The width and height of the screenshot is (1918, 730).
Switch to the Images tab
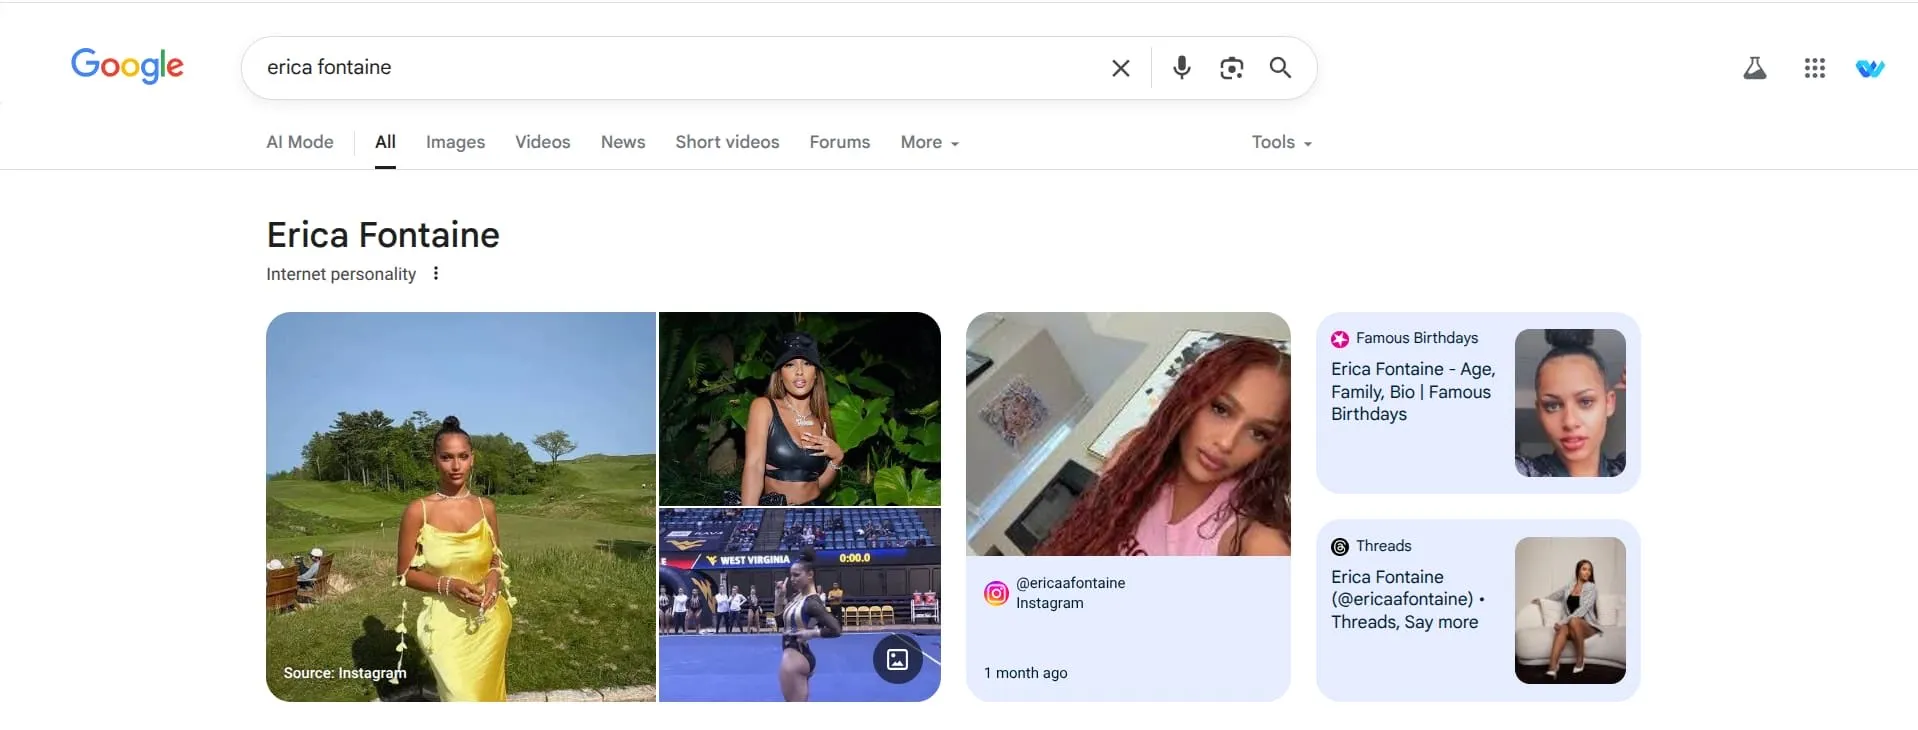[455, 142]
